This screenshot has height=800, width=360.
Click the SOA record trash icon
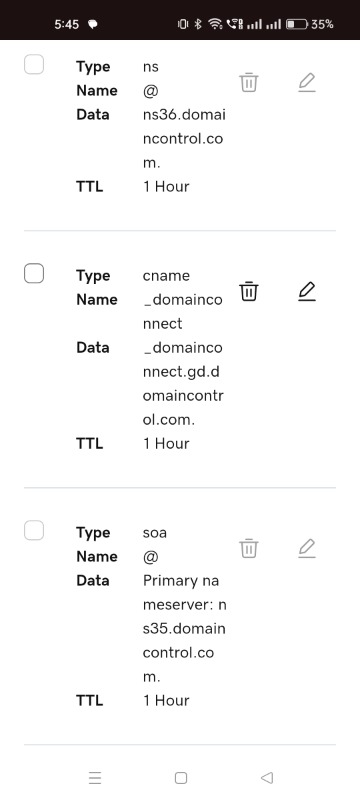coord(249,548)
